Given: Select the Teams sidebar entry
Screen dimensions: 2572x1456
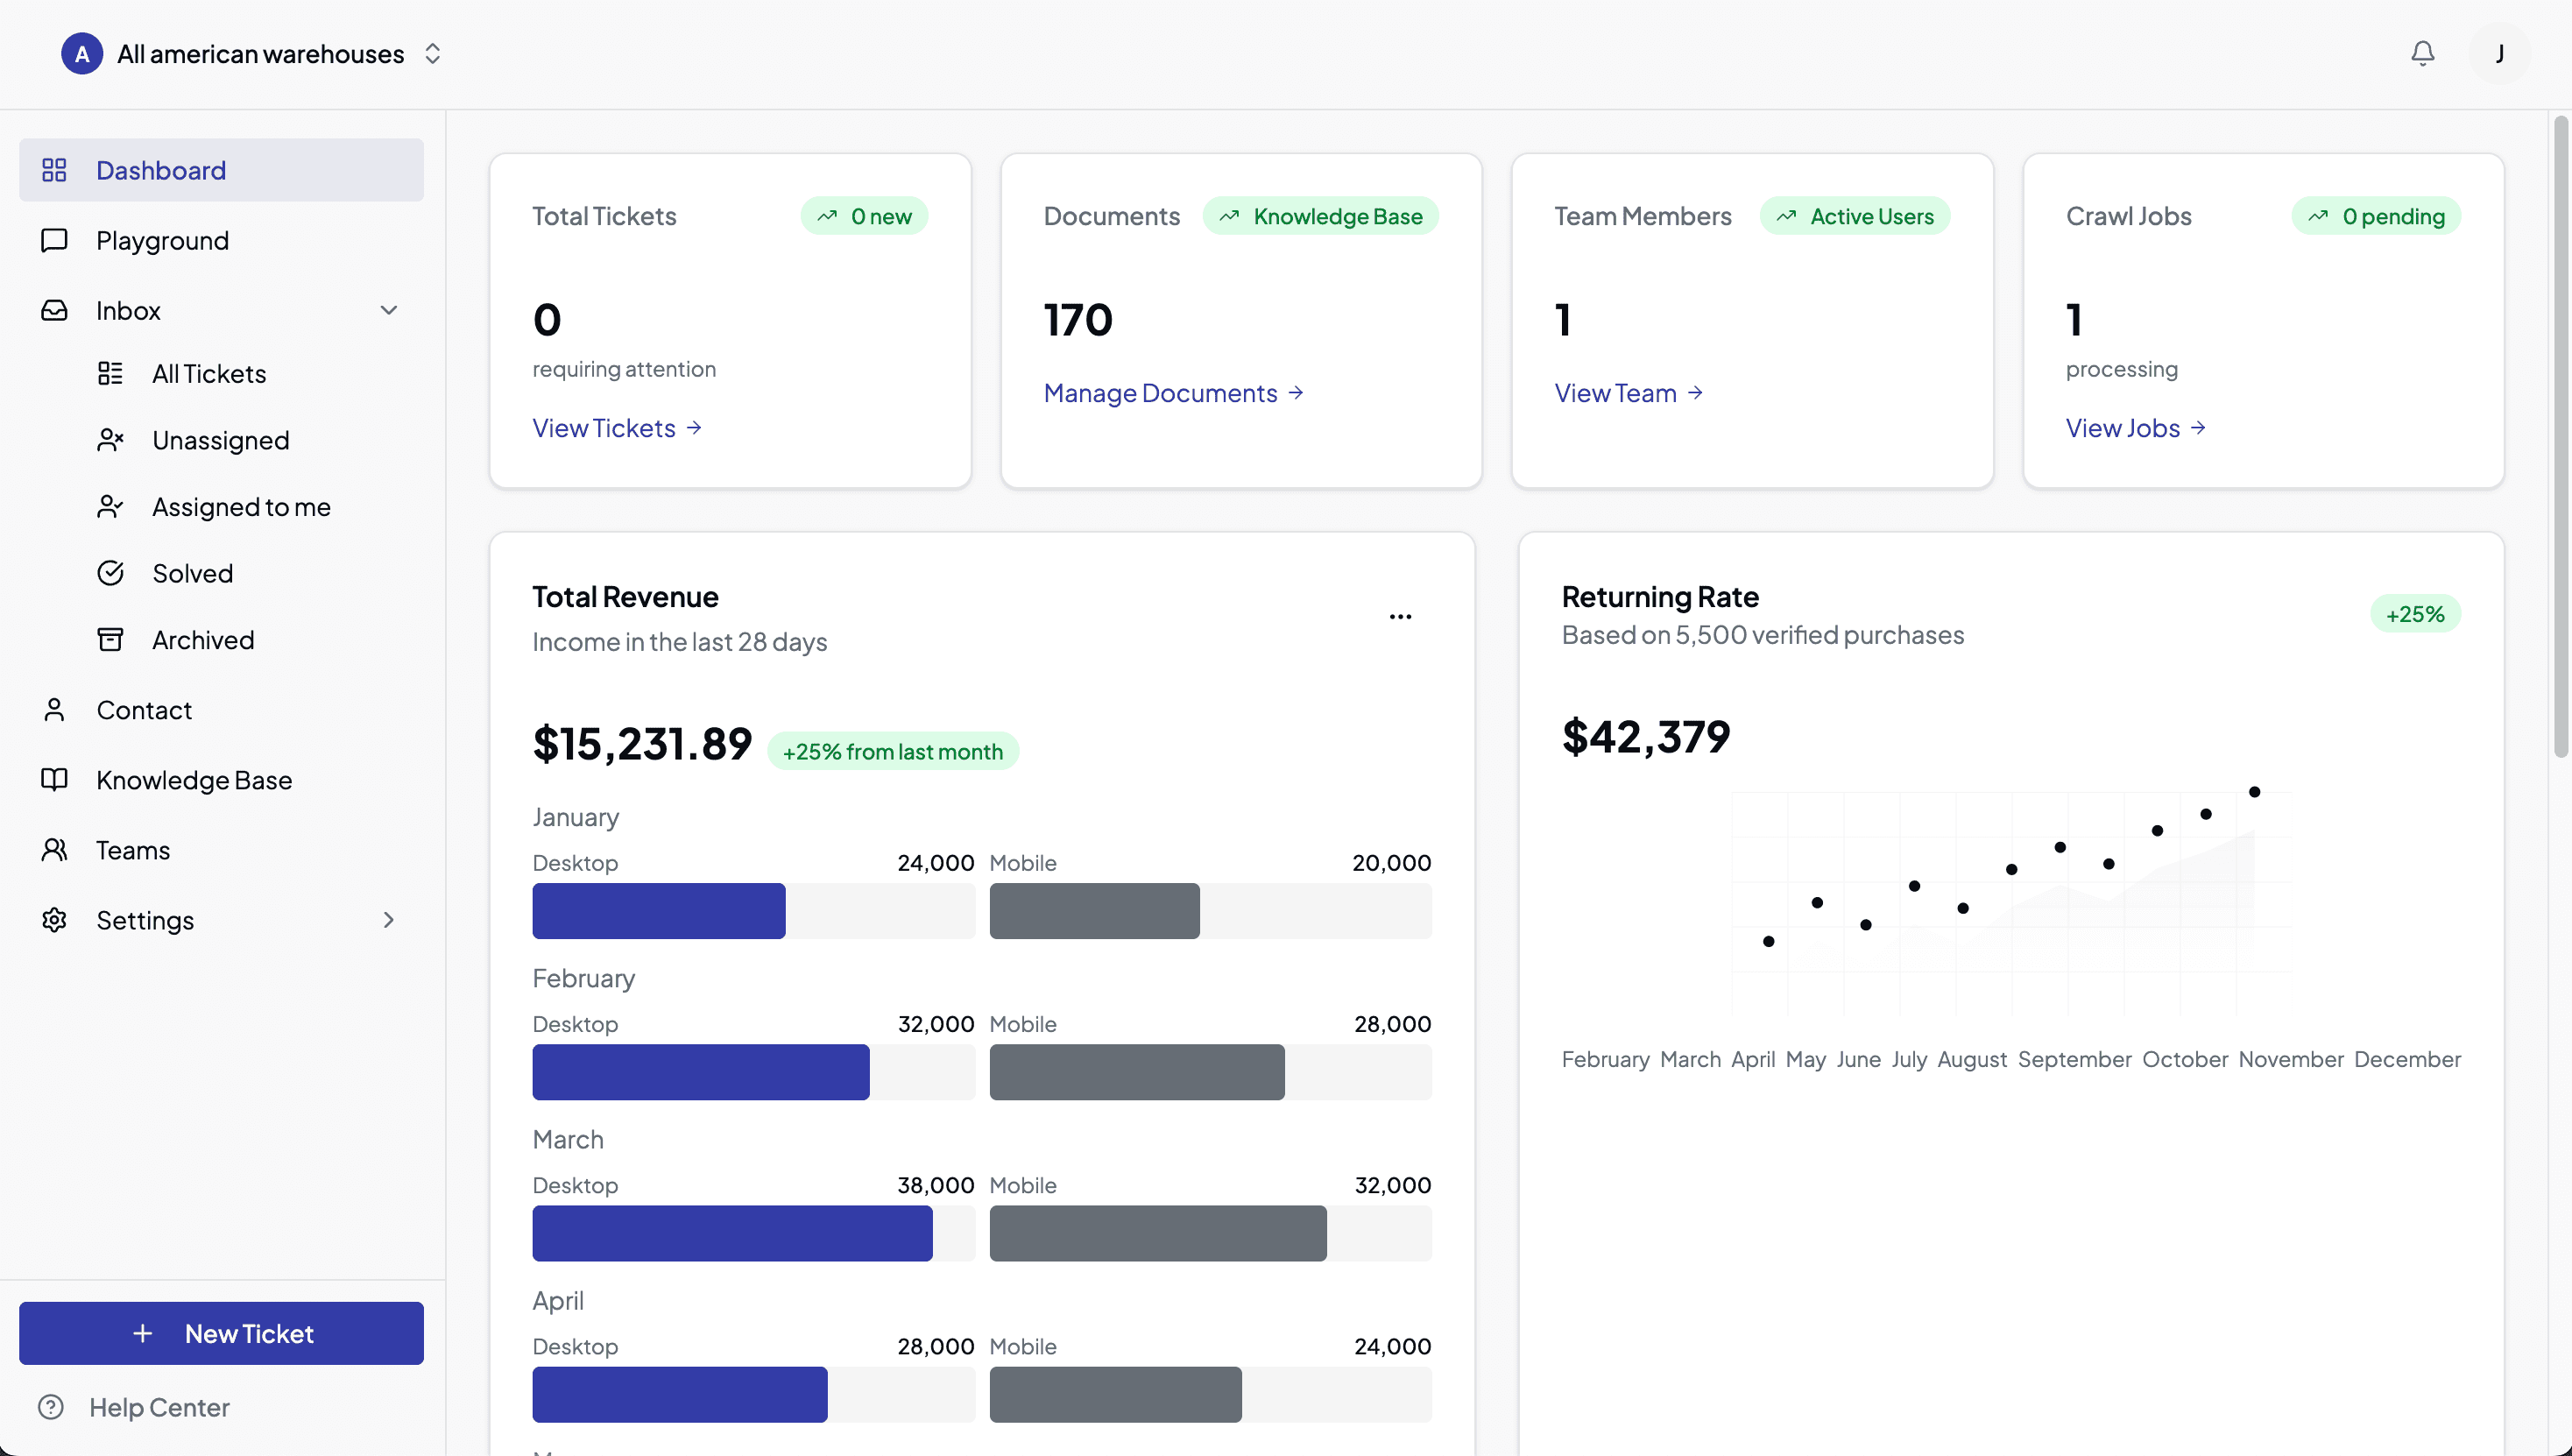Looking at the screenshot, I should click(x=132, y=849).
